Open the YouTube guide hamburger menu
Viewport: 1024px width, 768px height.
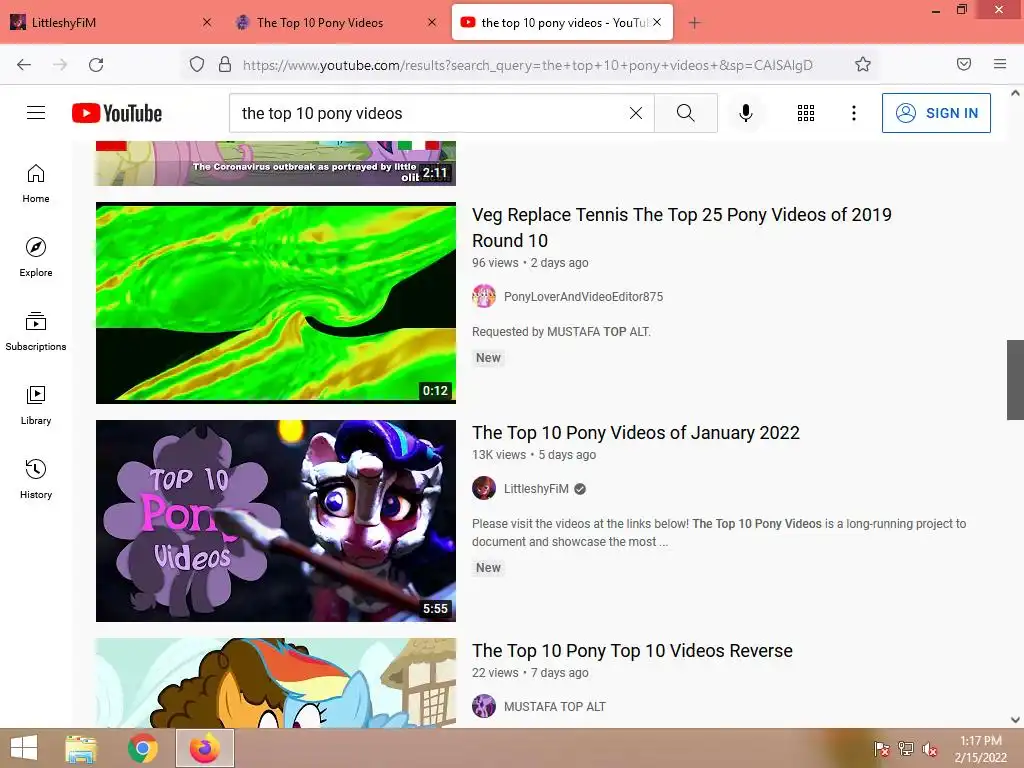(x=36, y=113)
